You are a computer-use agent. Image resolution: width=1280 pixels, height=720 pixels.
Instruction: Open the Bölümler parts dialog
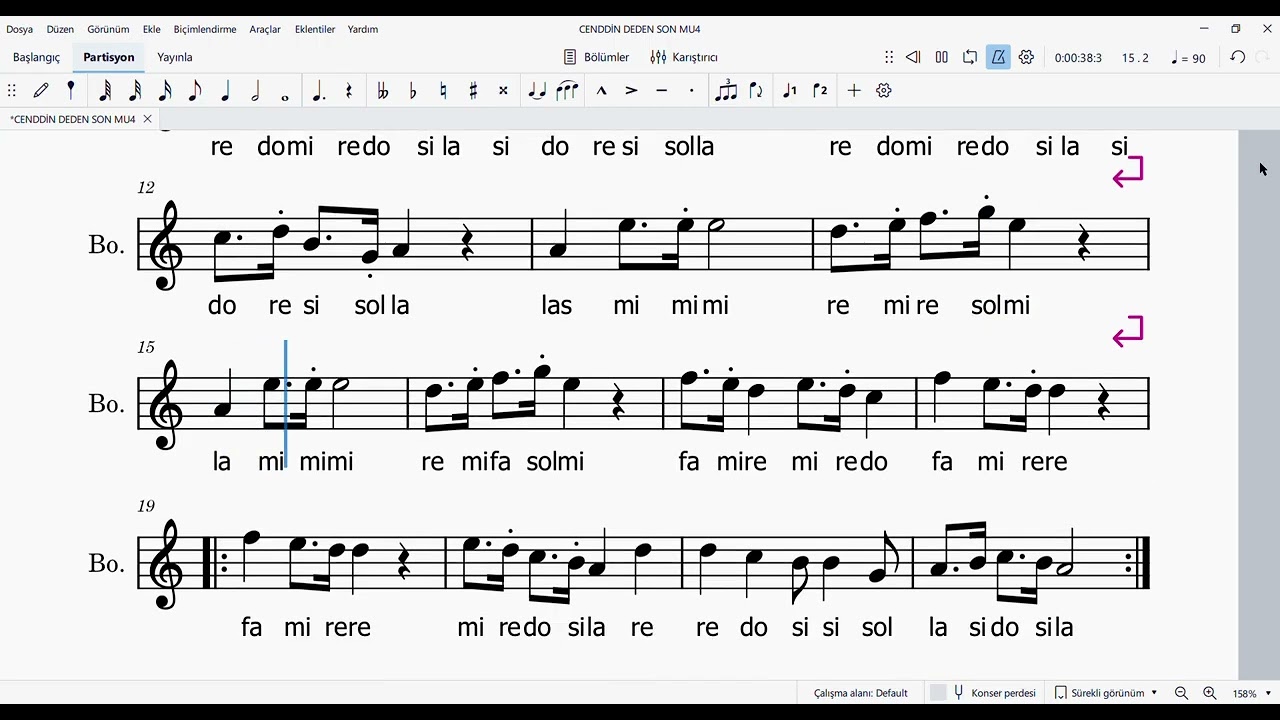click(596, 57)
